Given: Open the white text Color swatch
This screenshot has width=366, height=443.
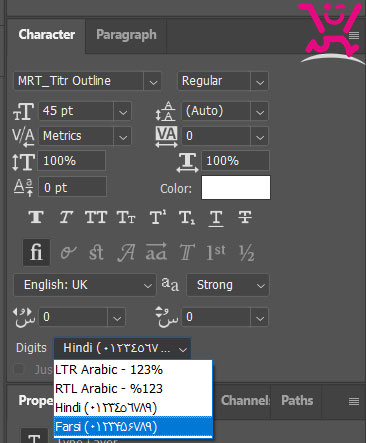Looking at the screenshot, I should 236,188.
